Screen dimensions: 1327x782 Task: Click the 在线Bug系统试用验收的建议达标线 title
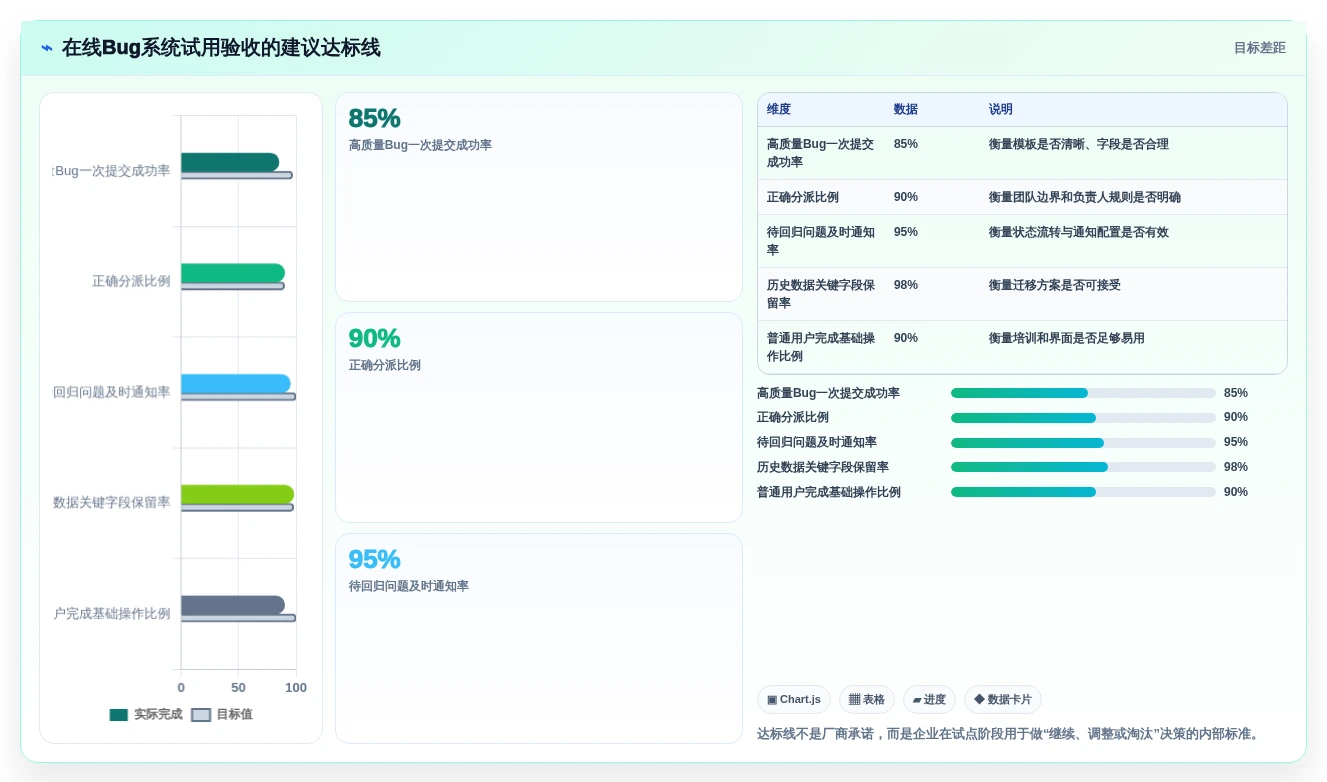[x=221, y=48]
